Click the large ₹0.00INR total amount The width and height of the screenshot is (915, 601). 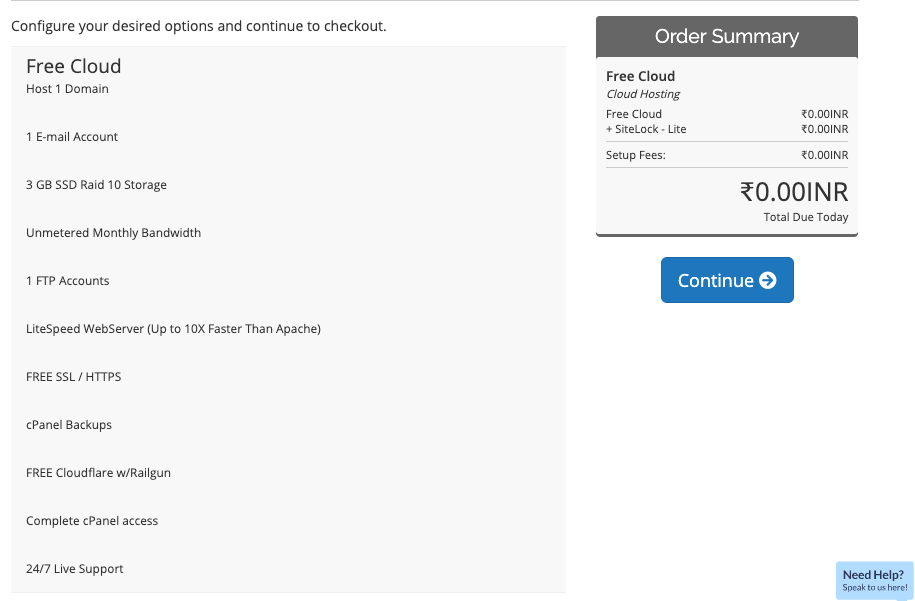[794, 191]
